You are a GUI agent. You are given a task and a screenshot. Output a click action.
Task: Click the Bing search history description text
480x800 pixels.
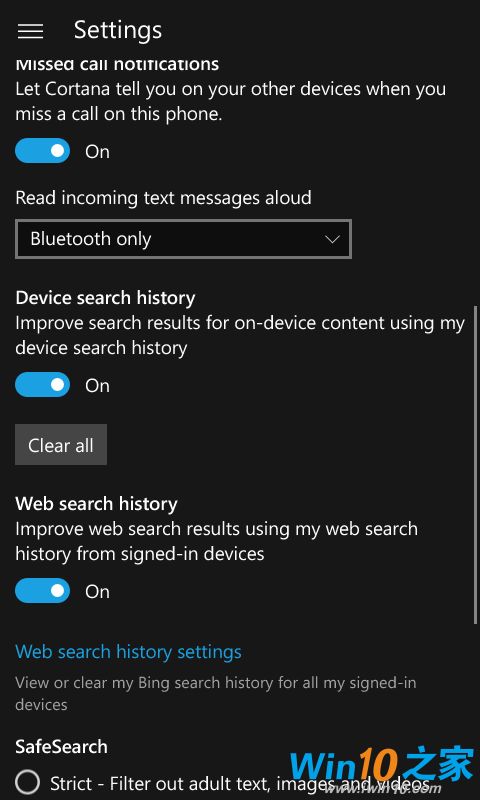point(216,693)
